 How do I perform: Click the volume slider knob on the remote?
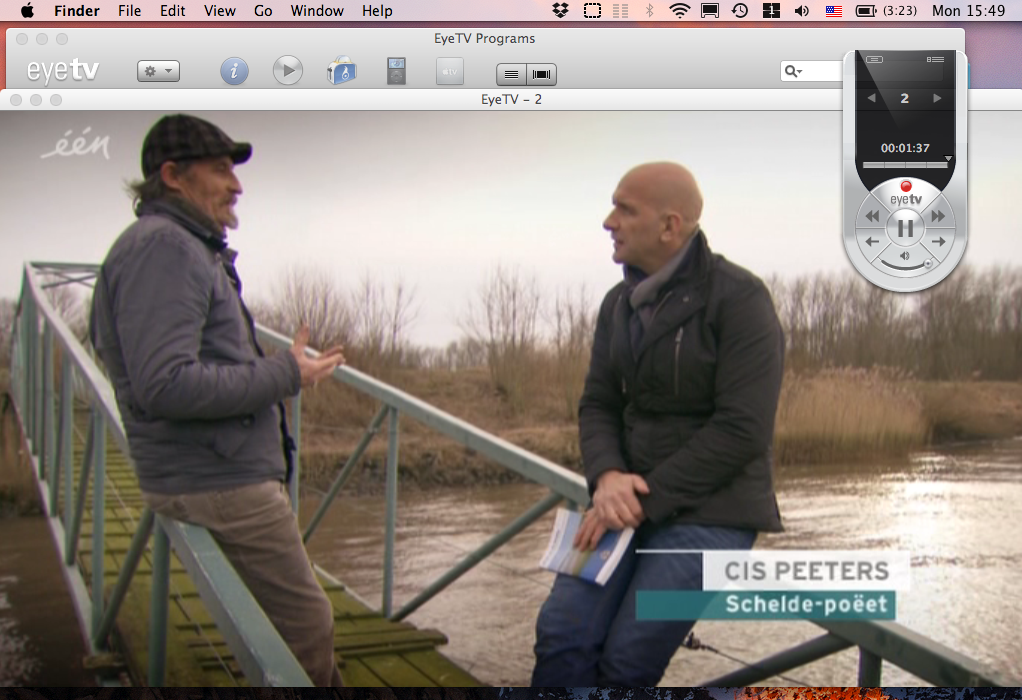pos(928,263)
